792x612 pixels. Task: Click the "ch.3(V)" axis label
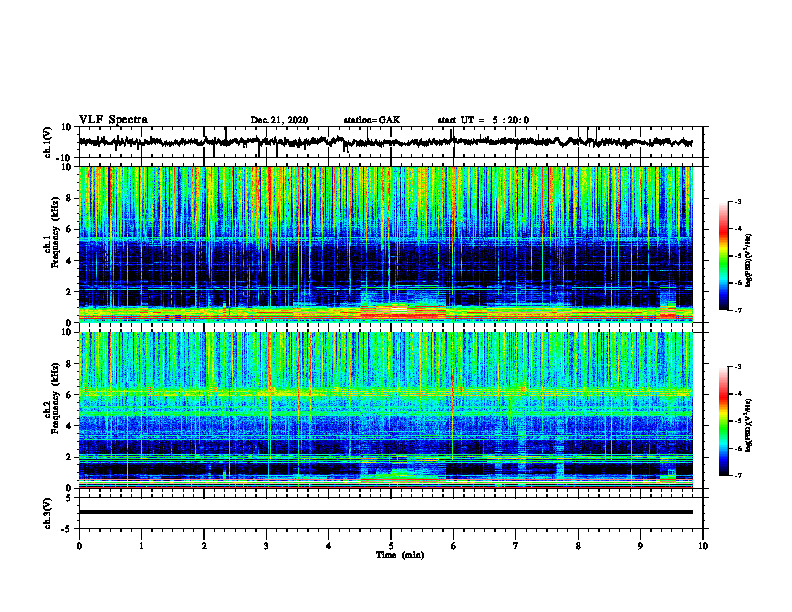(x=47, y=513)
